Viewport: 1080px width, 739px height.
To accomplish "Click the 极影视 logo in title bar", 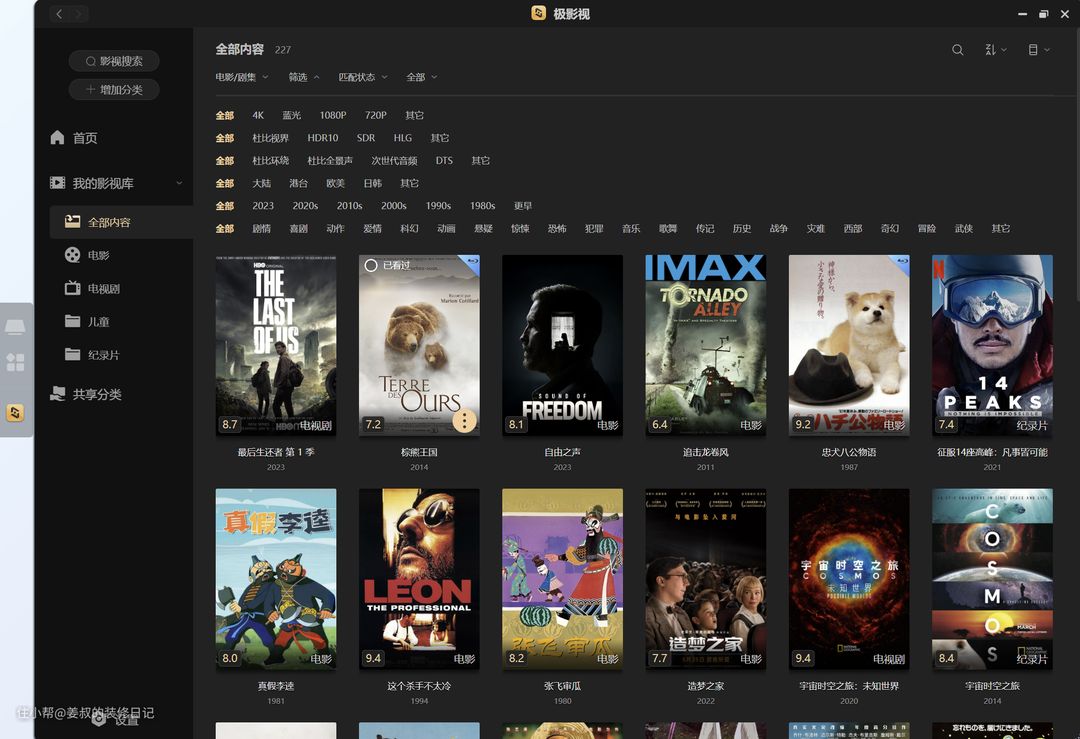I will (x=539, y=13).
